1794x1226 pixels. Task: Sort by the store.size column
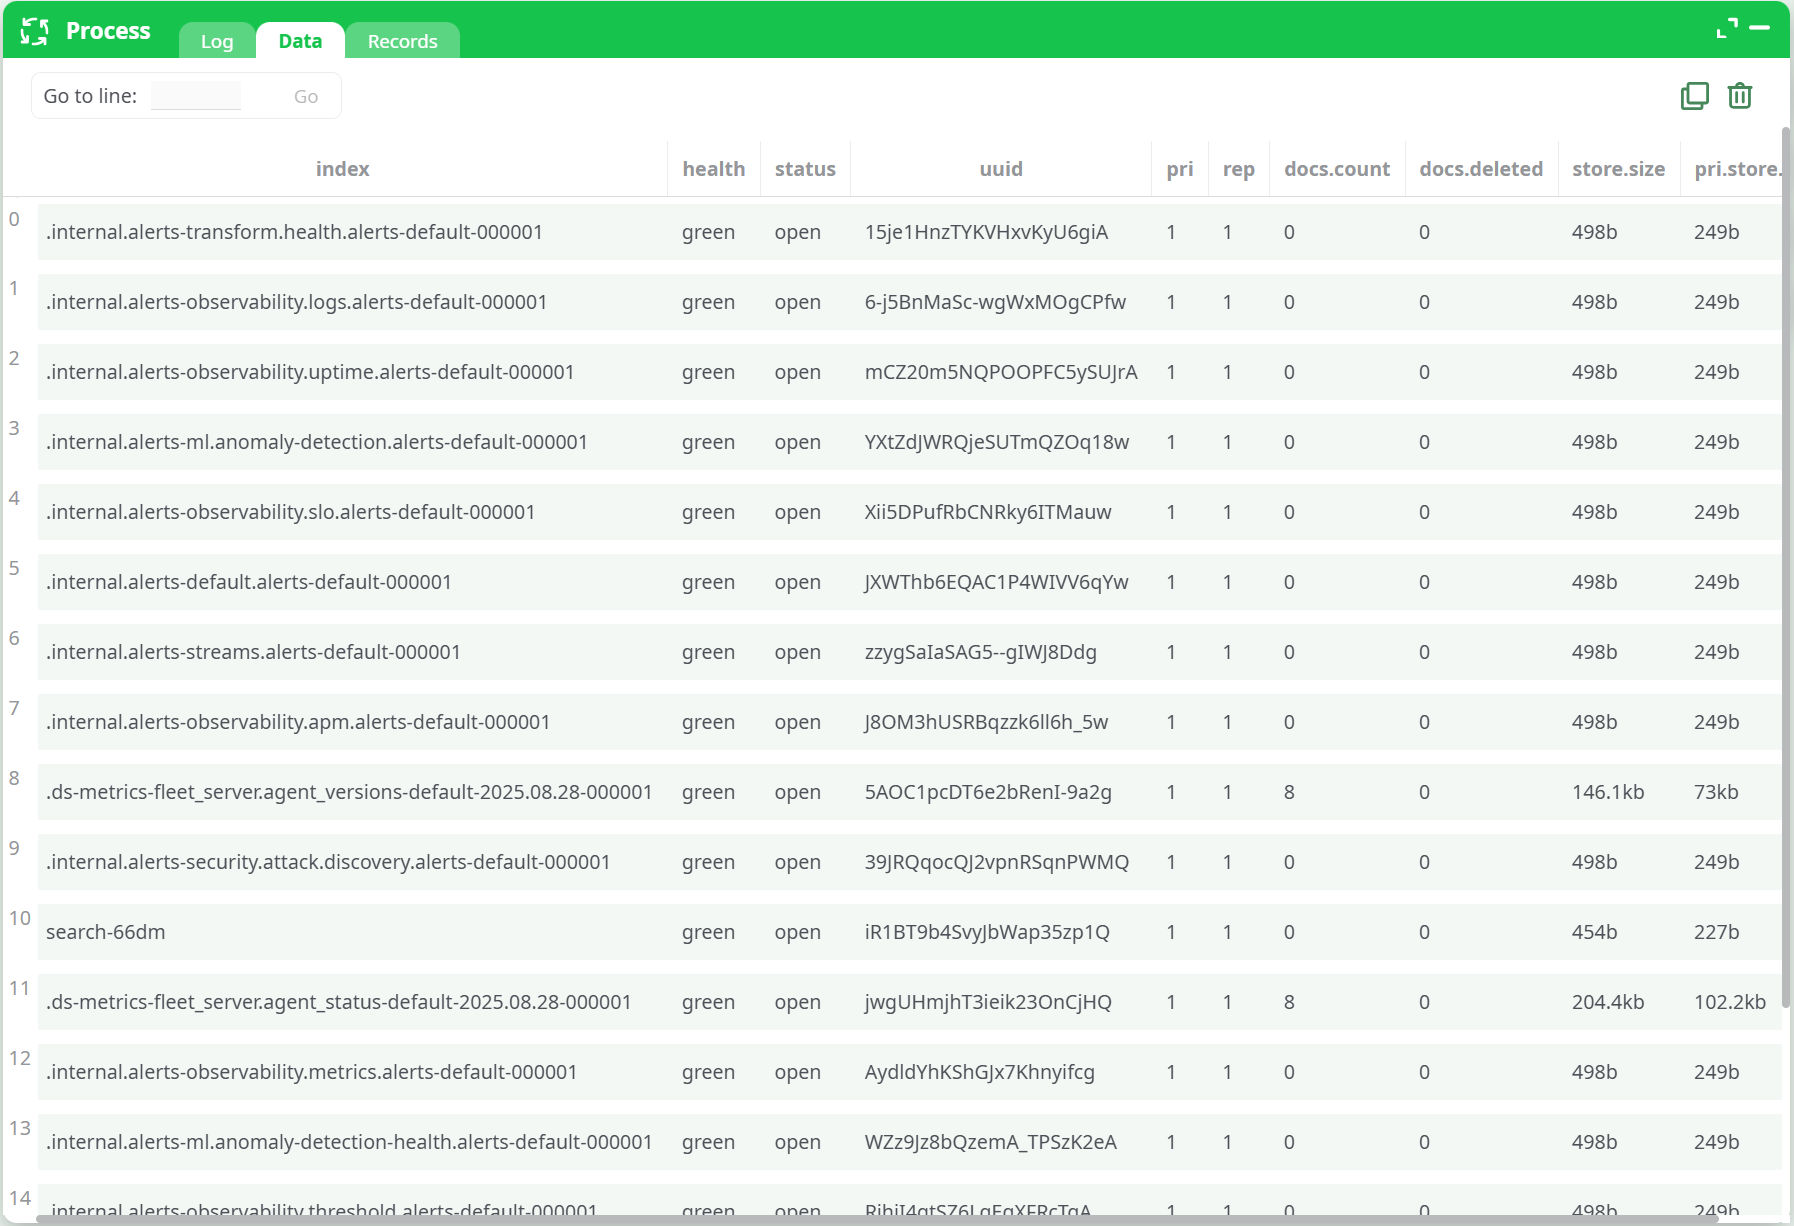click(x=1618, y=168)
